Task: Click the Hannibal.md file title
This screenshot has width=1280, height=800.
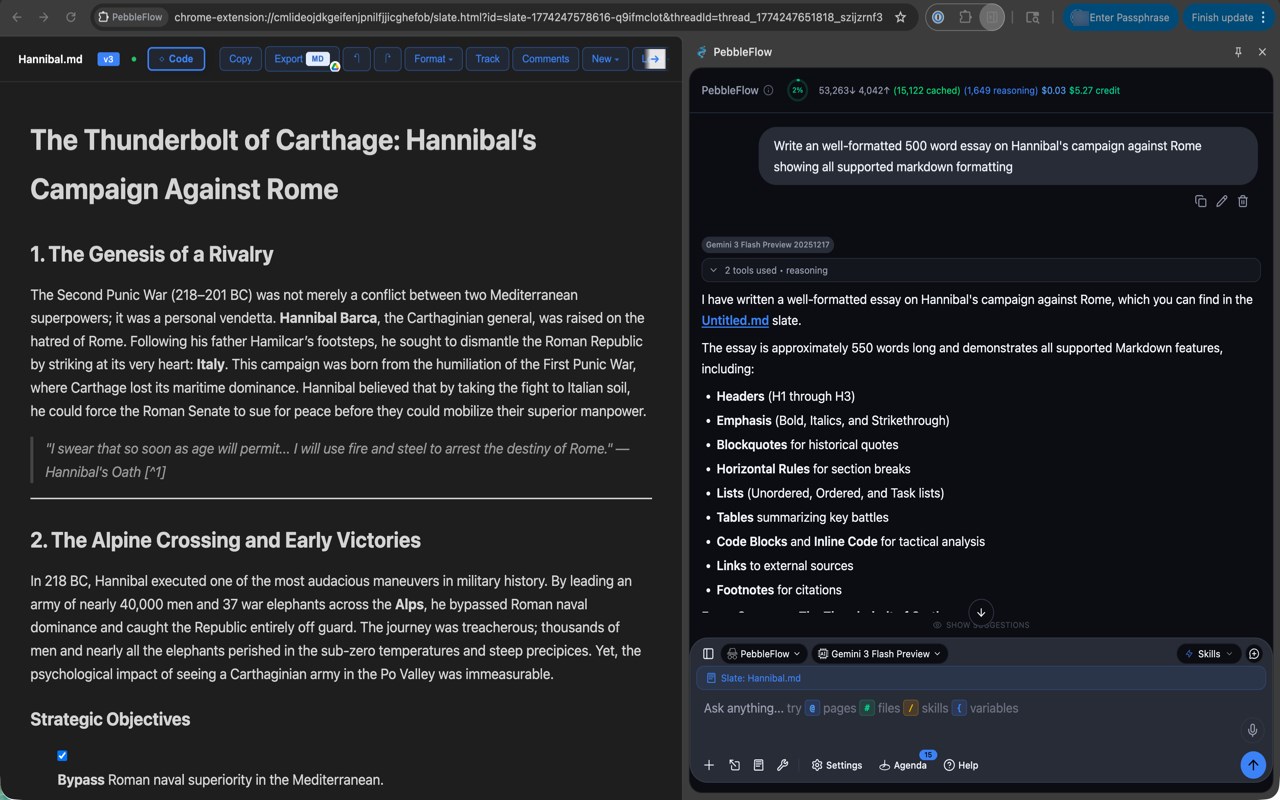Action: coord(50,59)
